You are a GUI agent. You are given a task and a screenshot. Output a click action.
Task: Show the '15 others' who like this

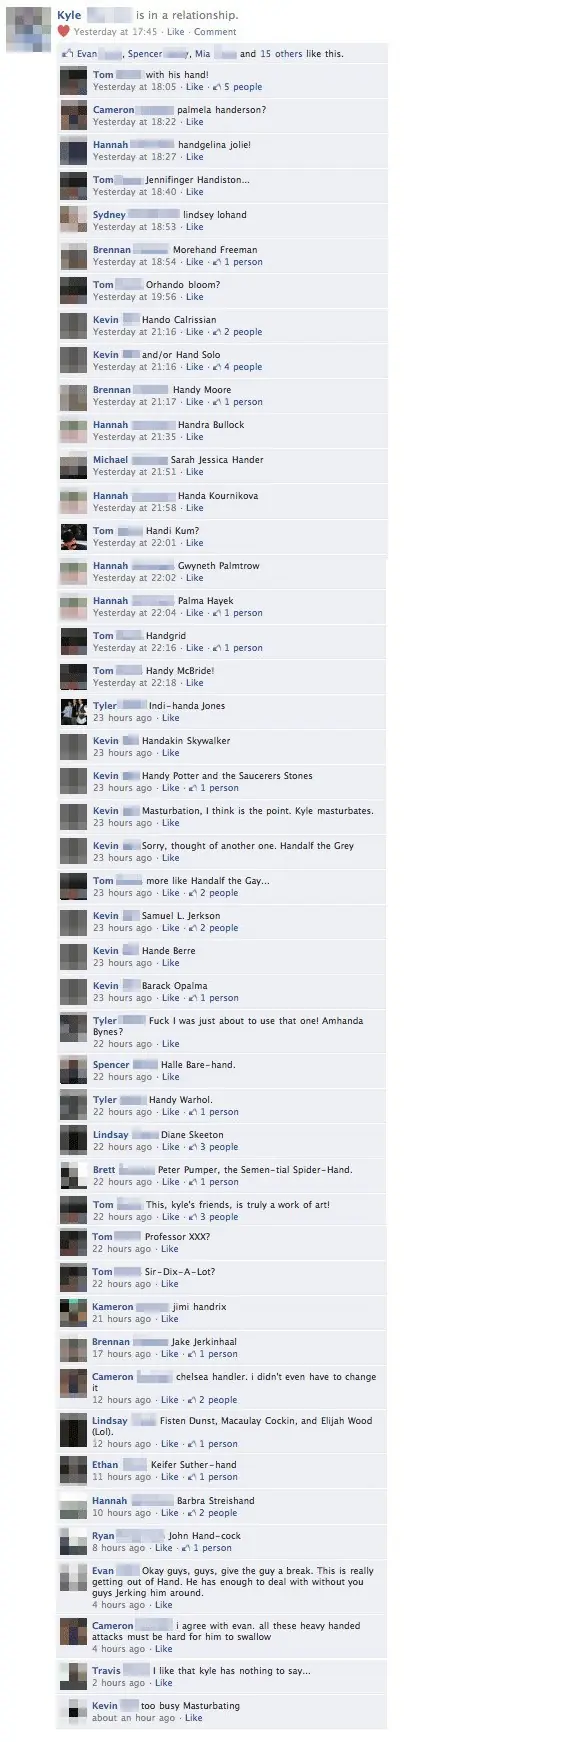click(281, 54)
